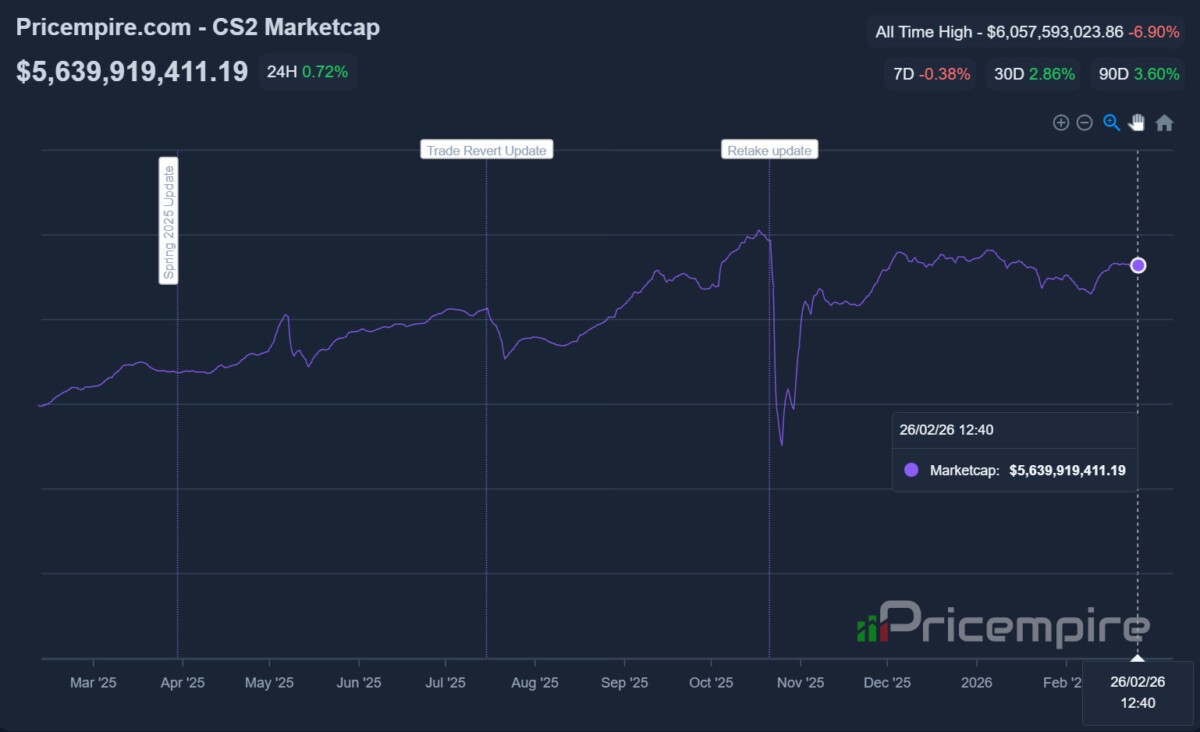Reset chart zoom with home icon
The image size is (1200, 732).
(1164, 123)
